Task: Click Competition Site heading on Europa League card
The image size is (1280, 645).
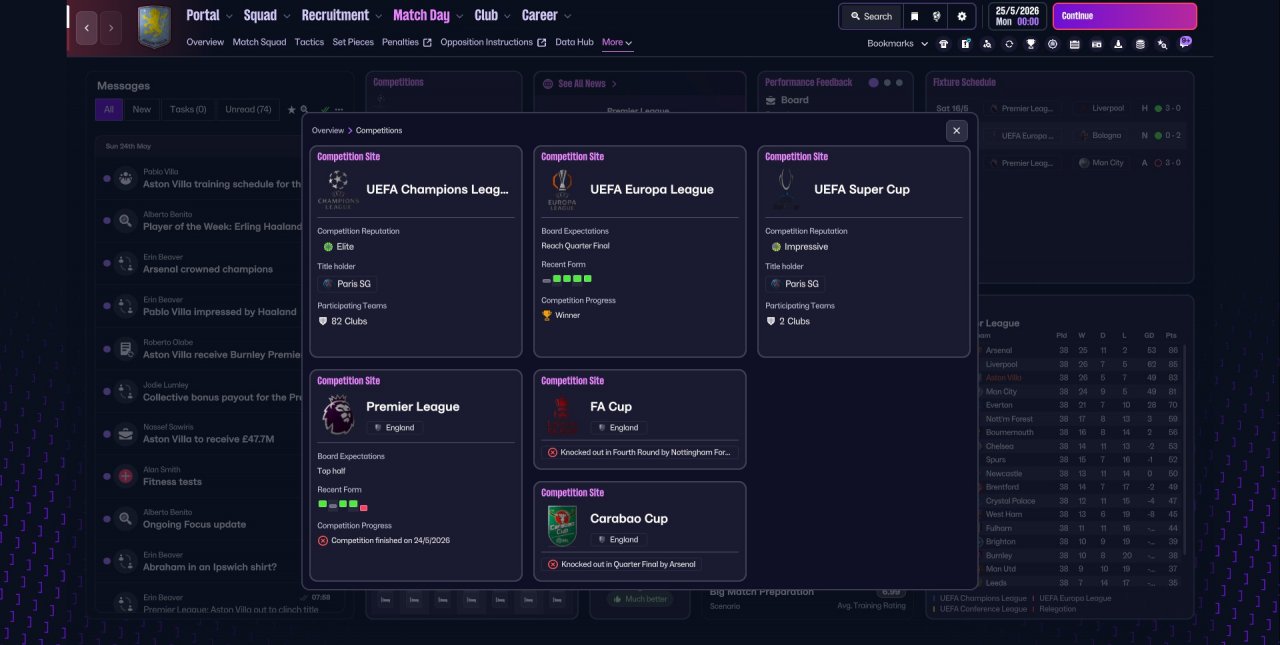Action: coord(572,157)
